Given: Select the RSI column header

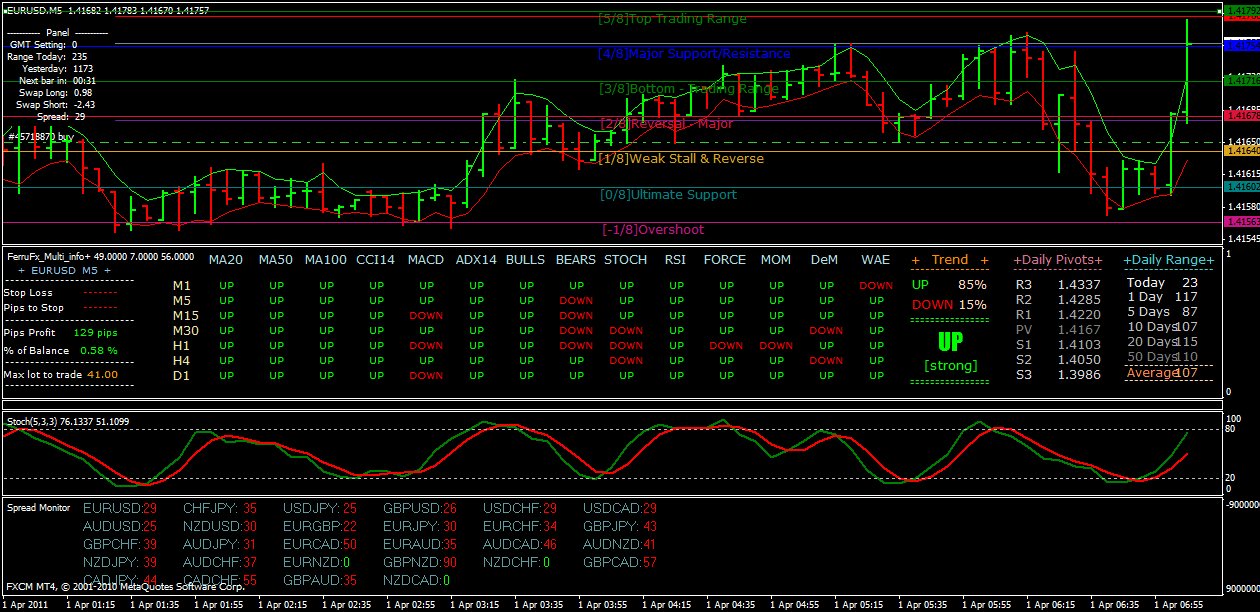Looking at the screenshot, I should pyautogui.click(x=675, y=259).
